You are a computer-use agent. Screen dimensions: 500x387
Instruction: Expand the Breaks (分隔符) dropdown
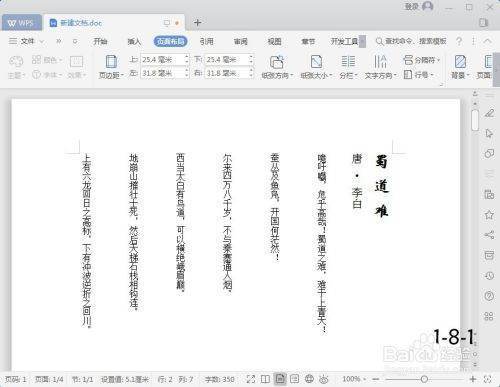(422, 60)
